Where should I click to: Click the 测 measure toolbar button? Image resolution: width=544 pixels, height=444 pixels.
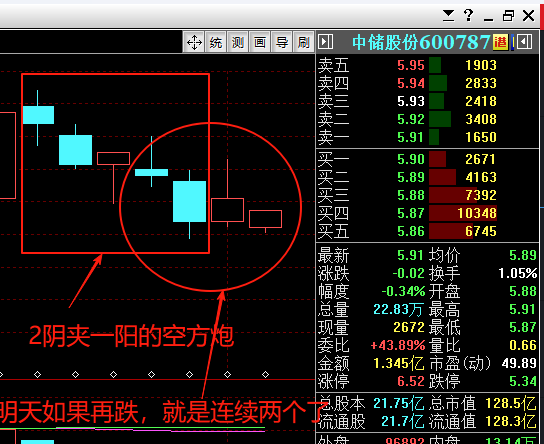pyautogui.click(x=238, y=43)
